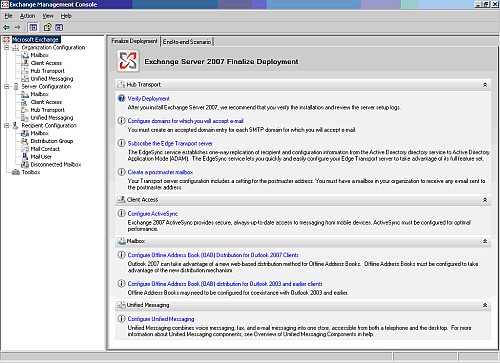Viewport: 500px width, 363px height.
Task: Open OAB distribution for Outlook 2003 link
Action: coord(225,284)
